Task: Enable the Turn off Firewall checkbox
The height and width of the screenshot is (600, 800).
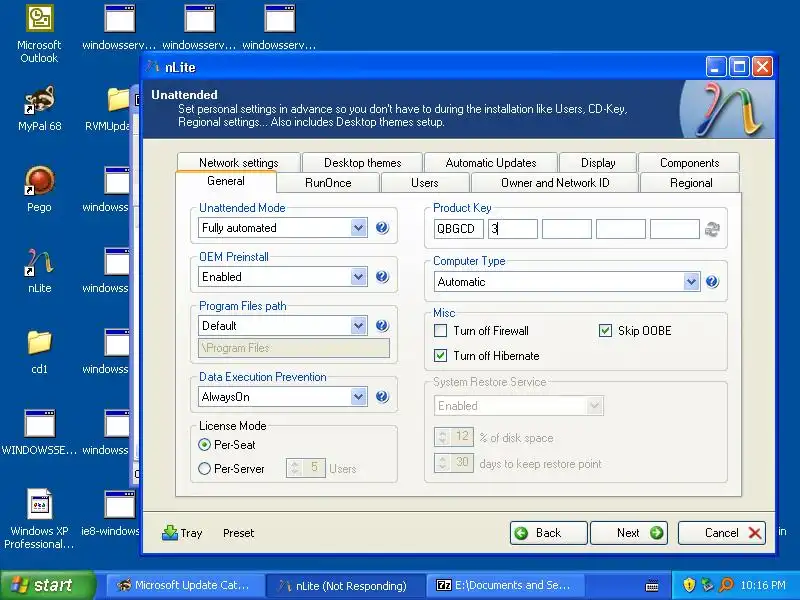Action: click(x=440, y=331)
